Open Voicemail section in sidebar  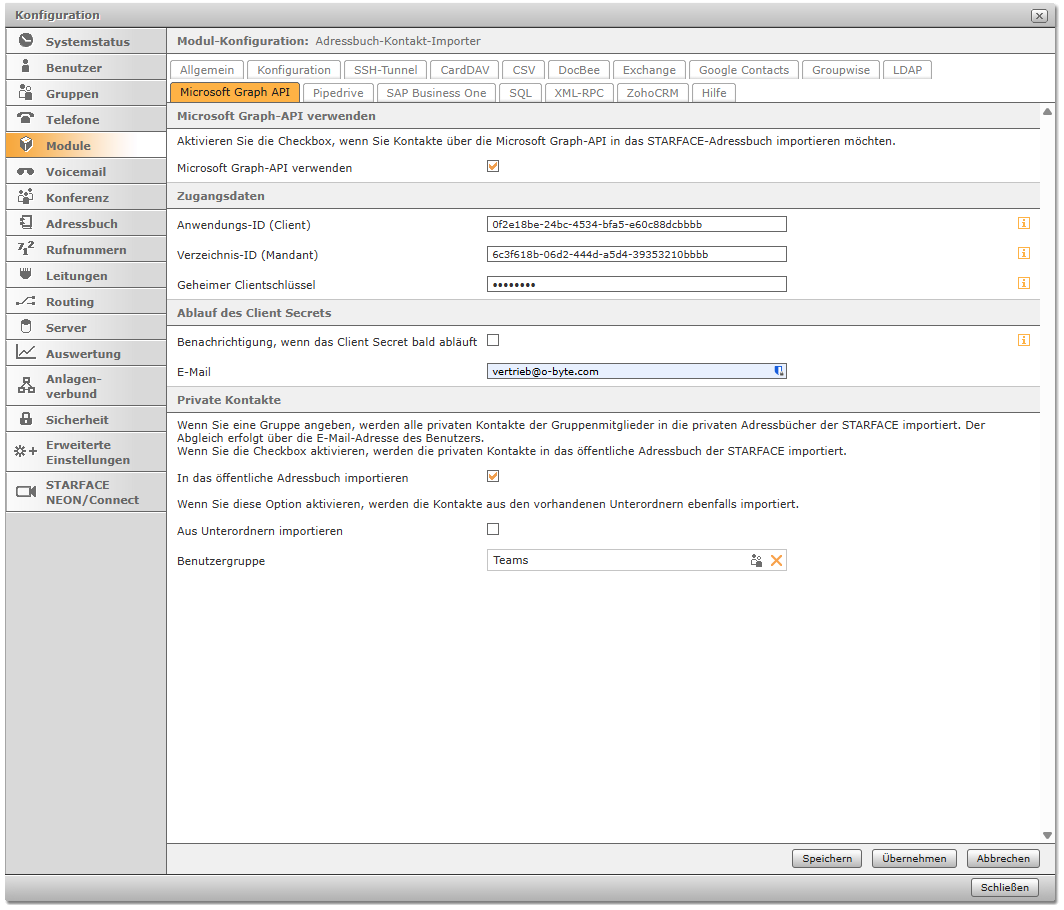[75, 172]
